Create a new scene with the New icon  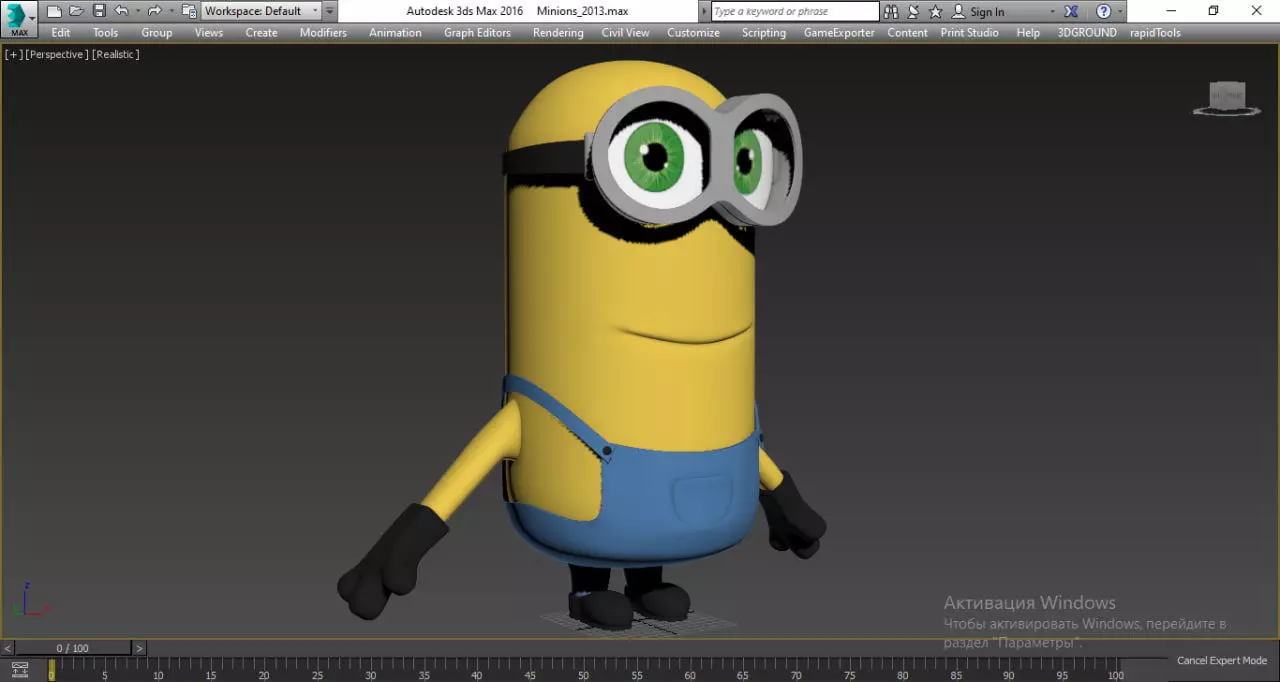54,11
